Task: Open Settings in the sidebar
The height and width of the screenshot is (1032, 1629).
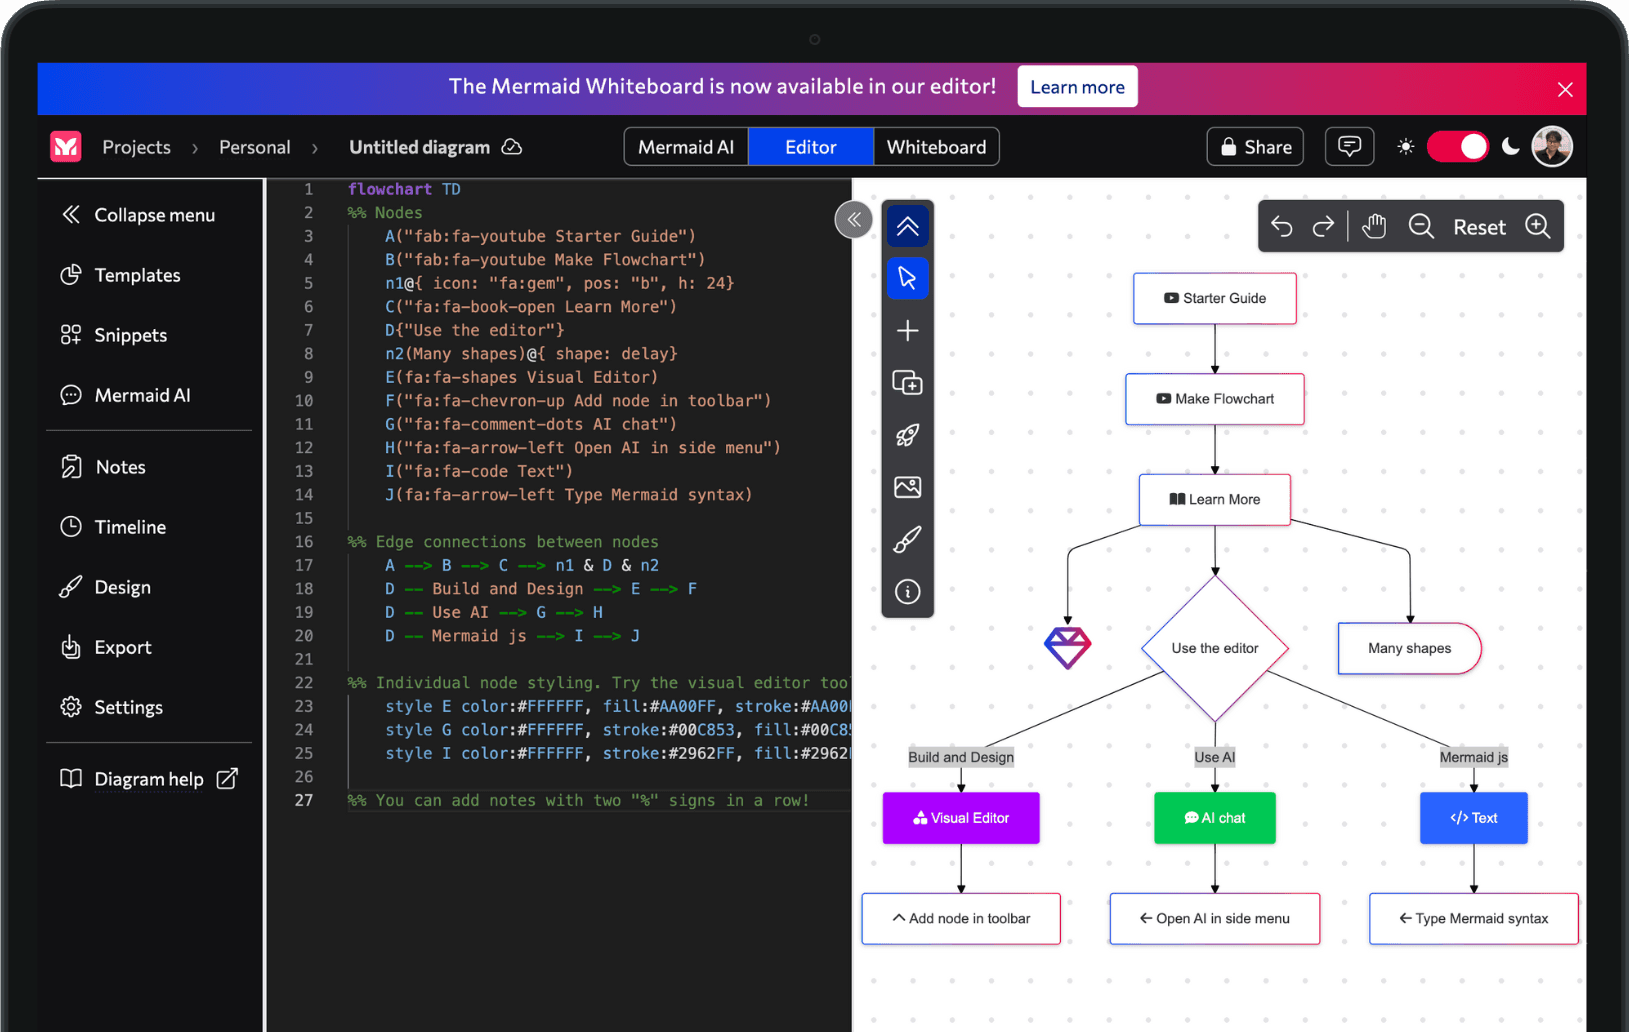Action: 112,707
